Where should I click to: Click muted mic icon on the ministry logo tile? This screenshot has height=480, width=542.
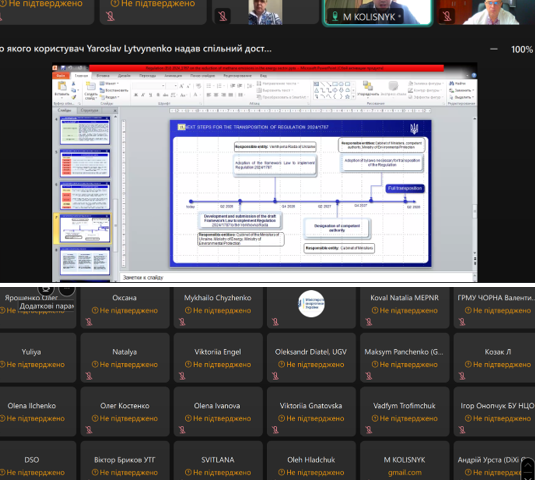tap(275, 322)
